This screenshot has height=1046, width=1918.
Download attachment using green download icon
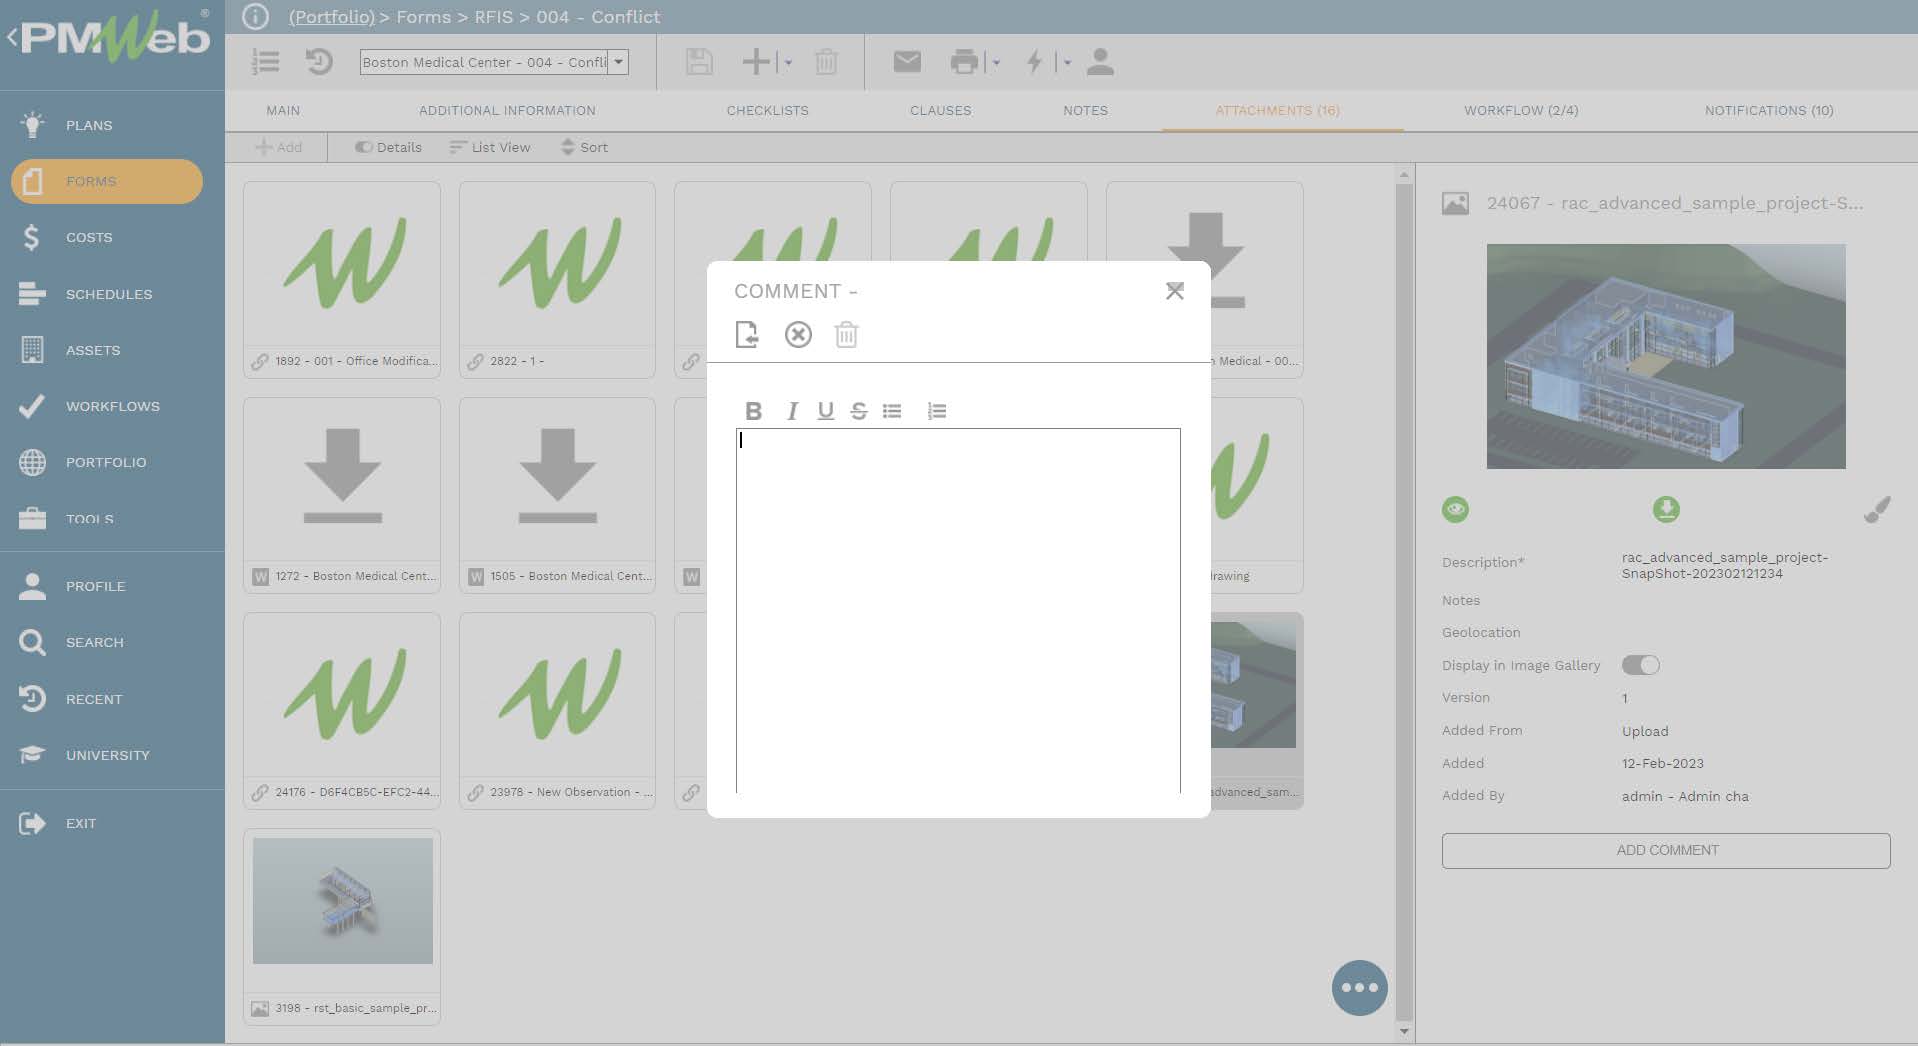coord(1666,509)
